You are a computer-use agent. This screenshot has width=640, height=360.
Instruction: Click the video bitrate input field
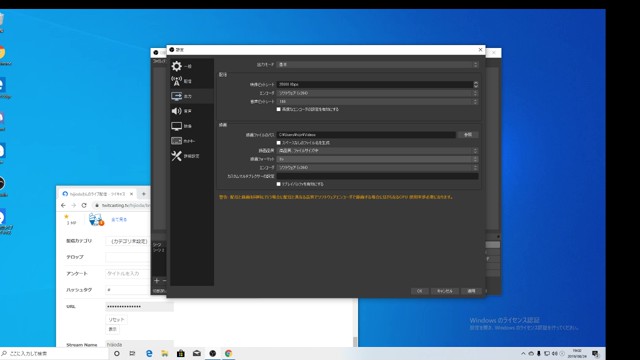click(375, 84)
